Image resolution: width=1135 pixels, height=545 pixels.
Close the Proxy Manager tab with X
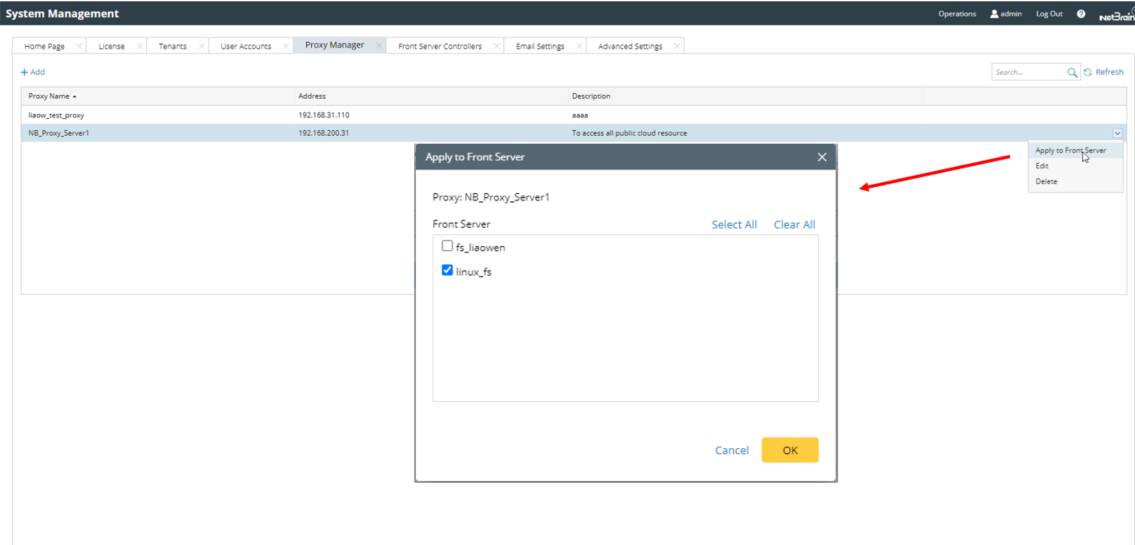tap(378, 46)
